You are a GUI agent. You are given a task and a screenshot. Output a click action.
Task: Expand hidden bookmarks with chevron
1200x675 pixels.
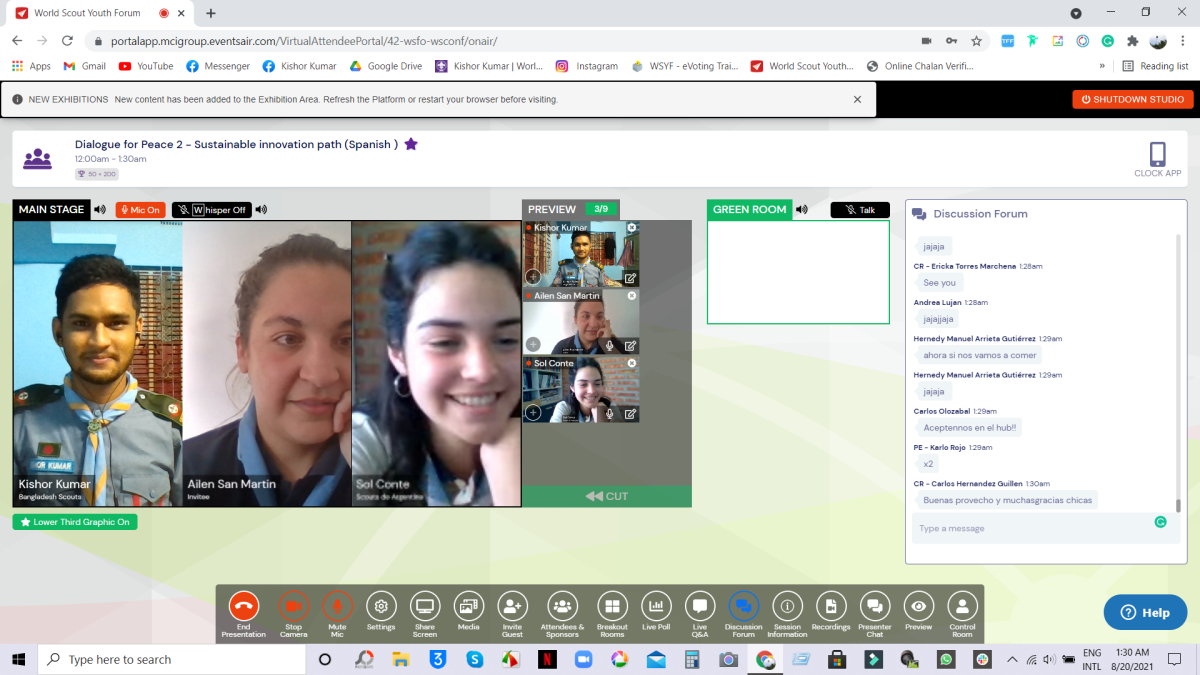(x=1102, y=66)
